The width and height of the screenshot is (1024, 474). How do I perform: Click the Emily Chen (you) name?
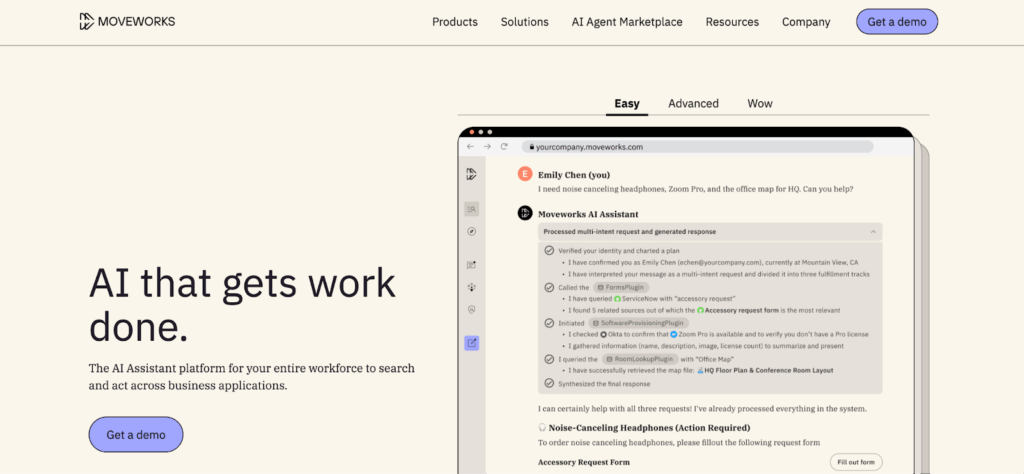574,175
